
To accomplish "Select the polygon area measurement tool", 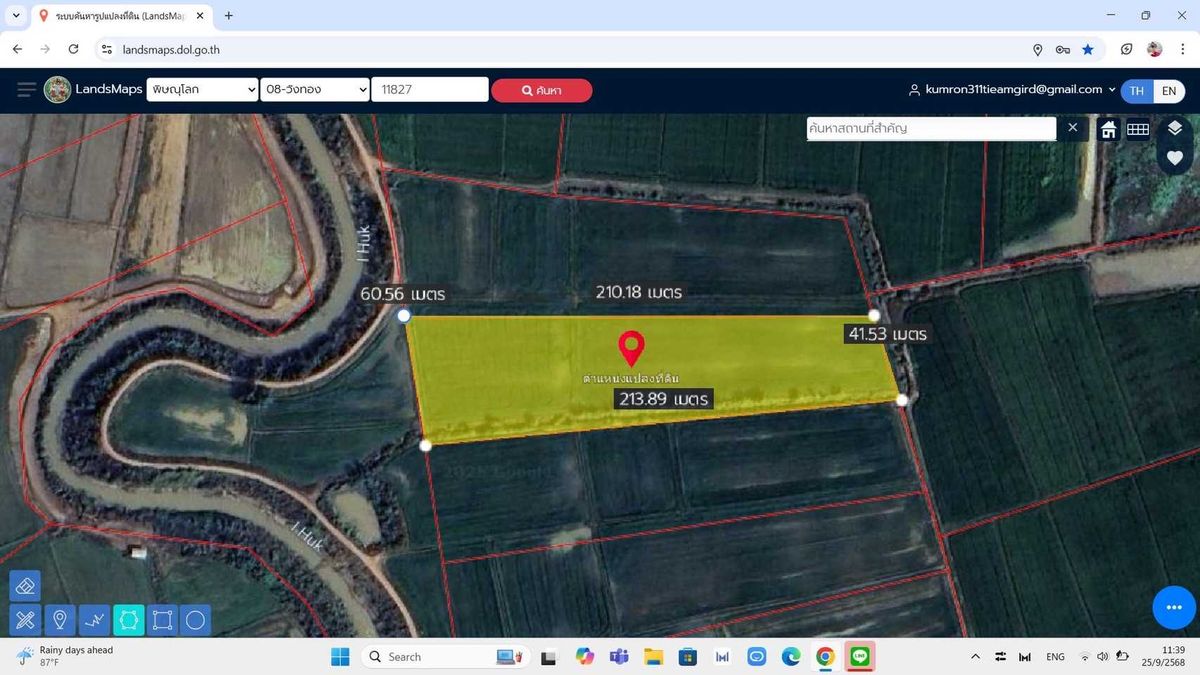I will click(x=128, y=620).
